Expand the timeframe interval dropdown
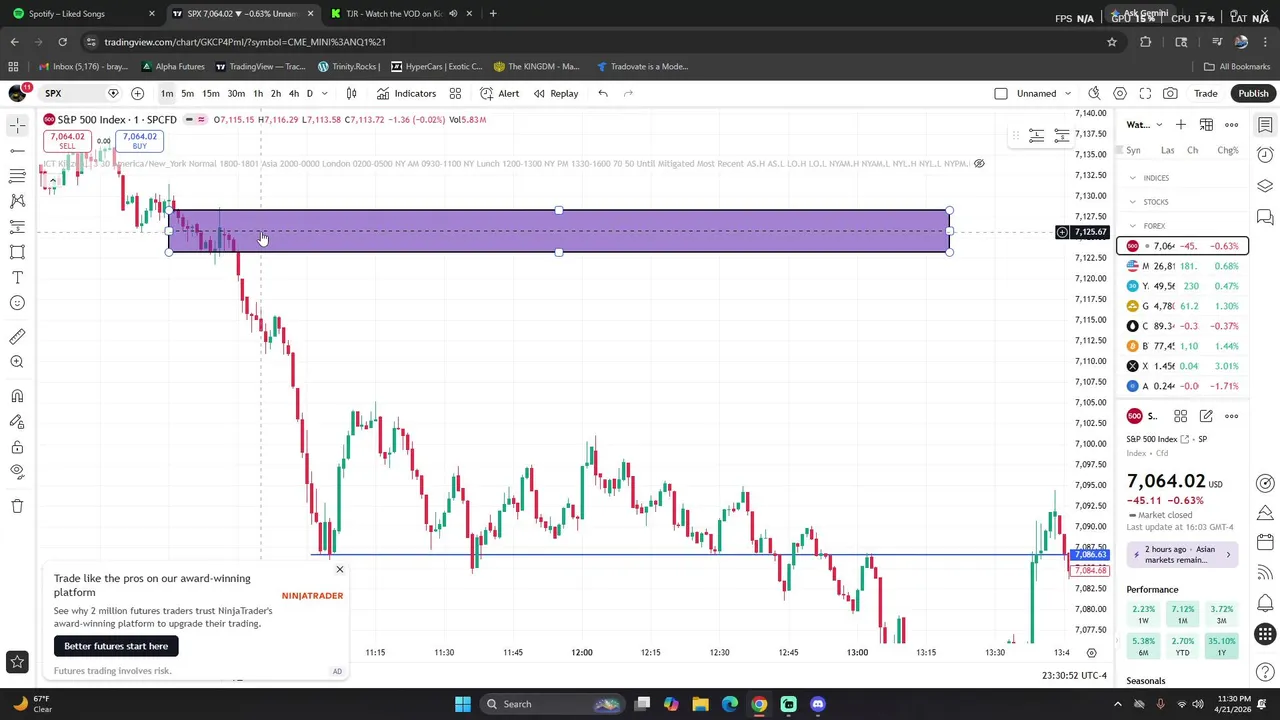Screen dimensions: 1280x720 pos(324,94)
